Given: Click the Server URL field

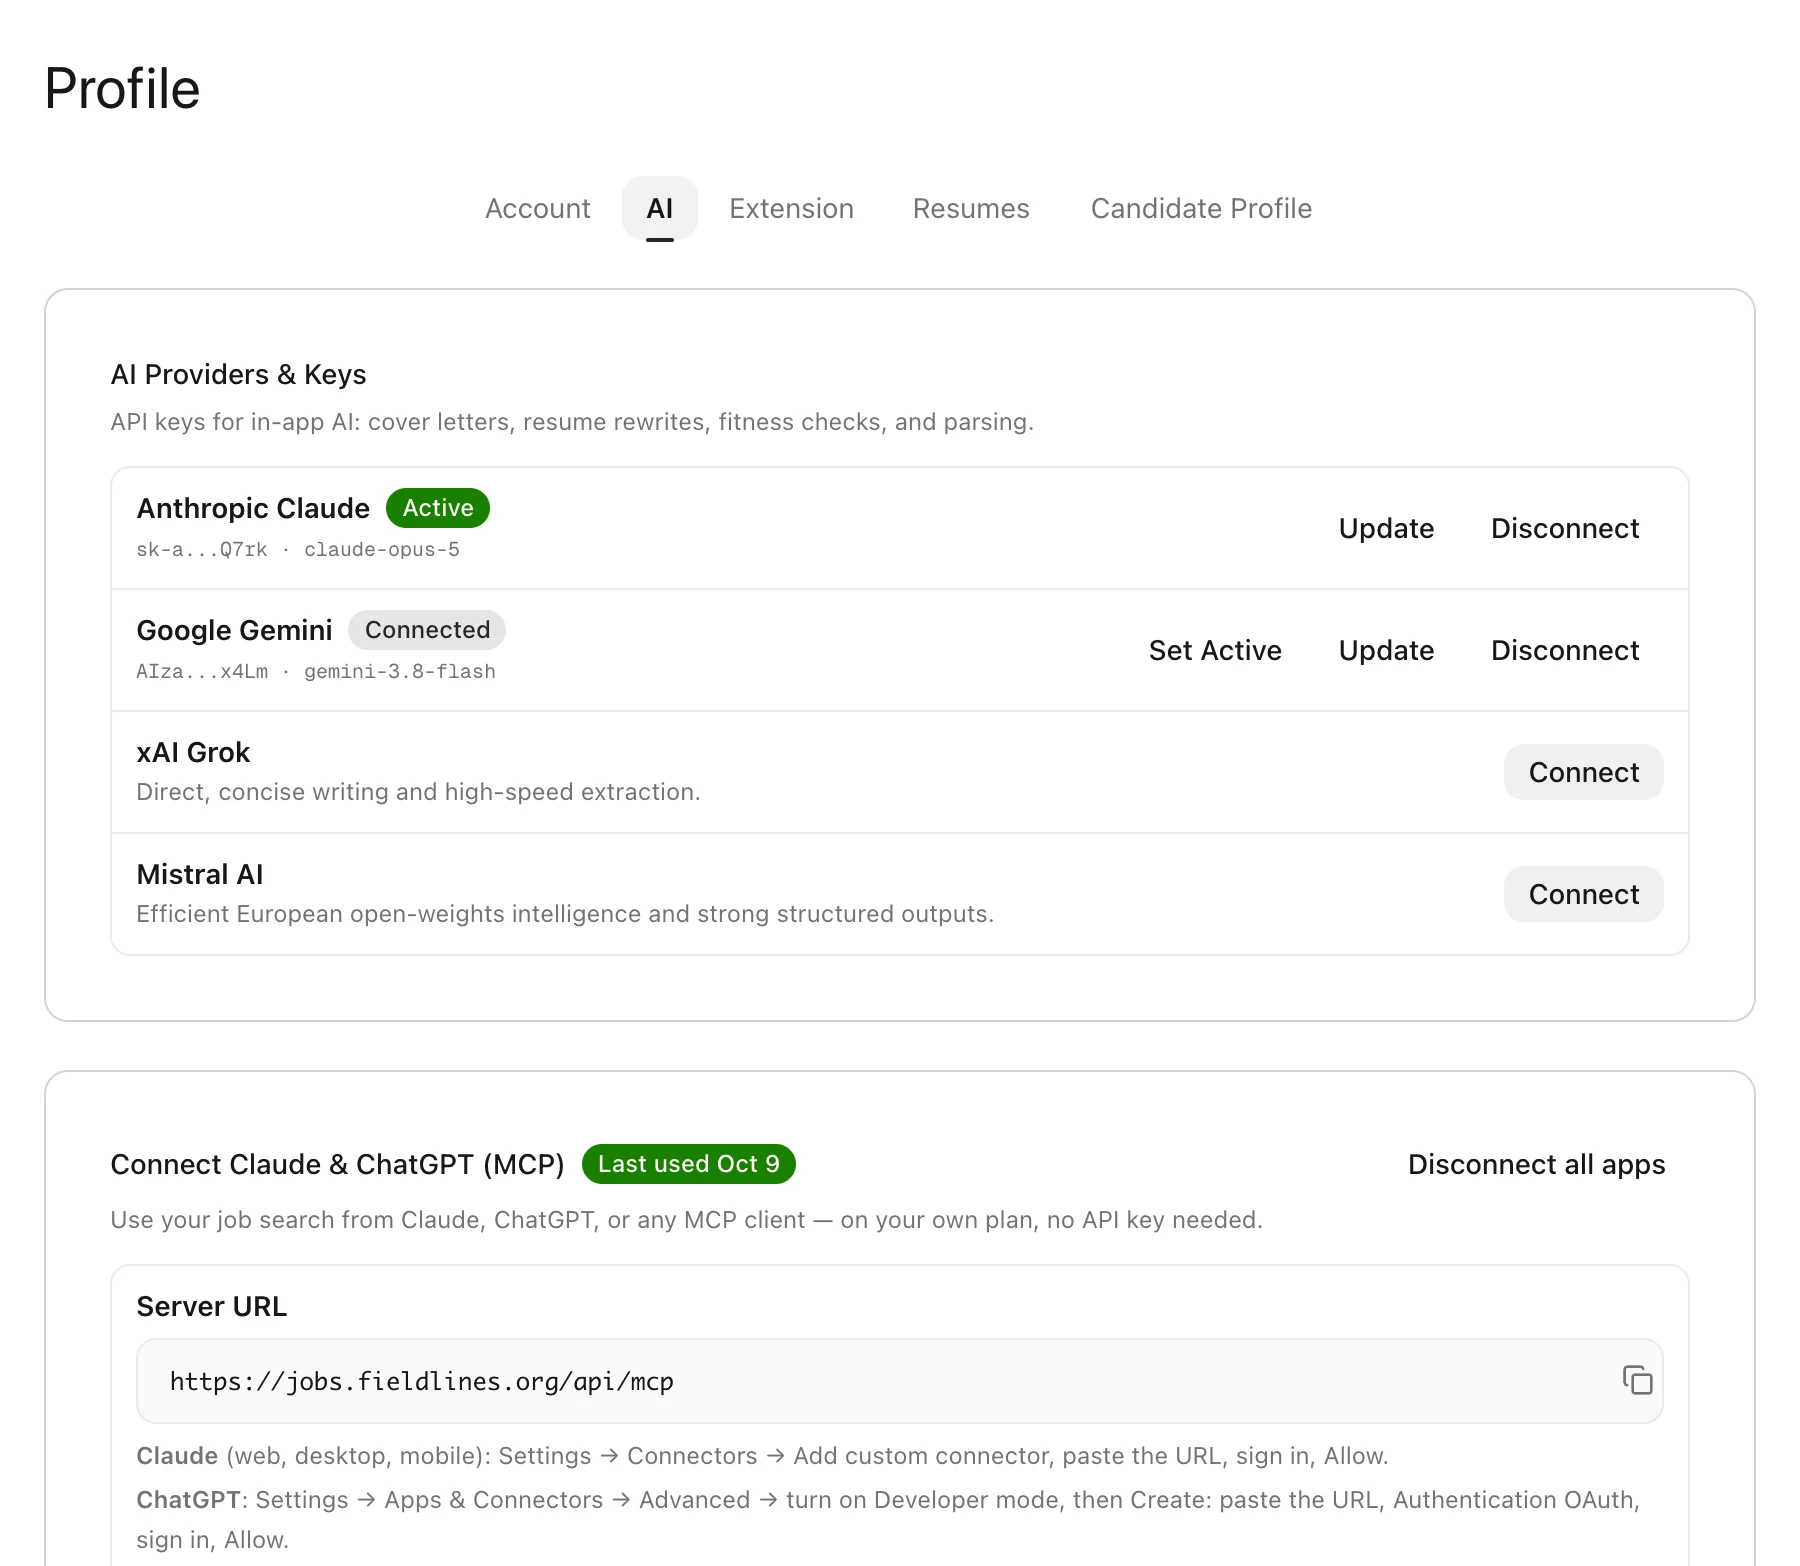Looking at the screenshot, I should (x=900, y=1381).
